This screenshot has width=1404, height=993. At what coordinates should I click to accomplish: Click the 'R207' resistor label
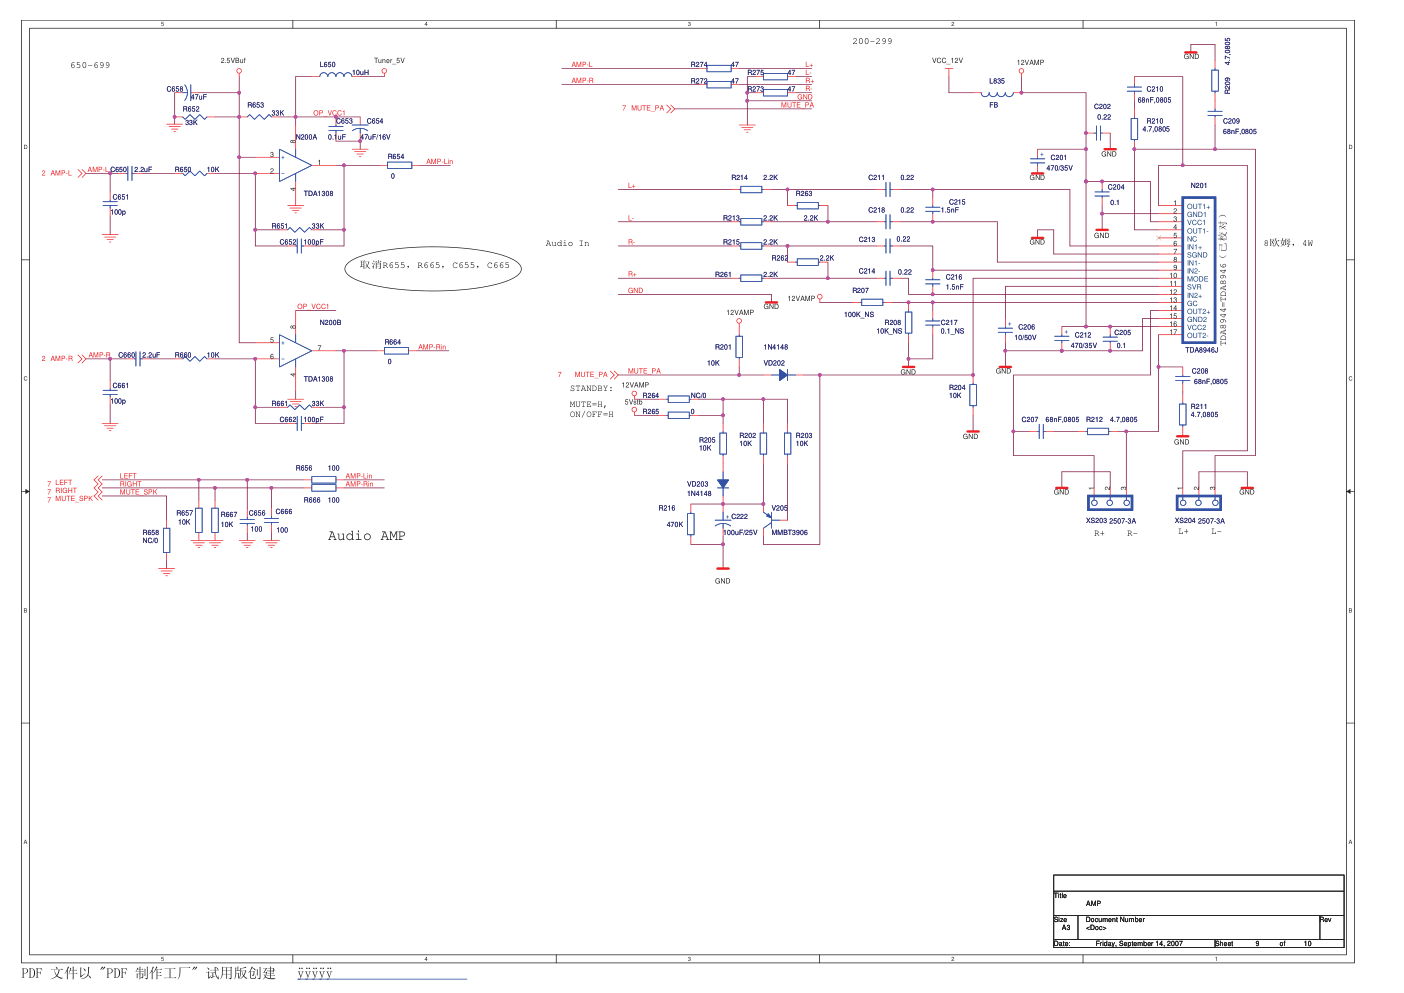click(860, 291)
